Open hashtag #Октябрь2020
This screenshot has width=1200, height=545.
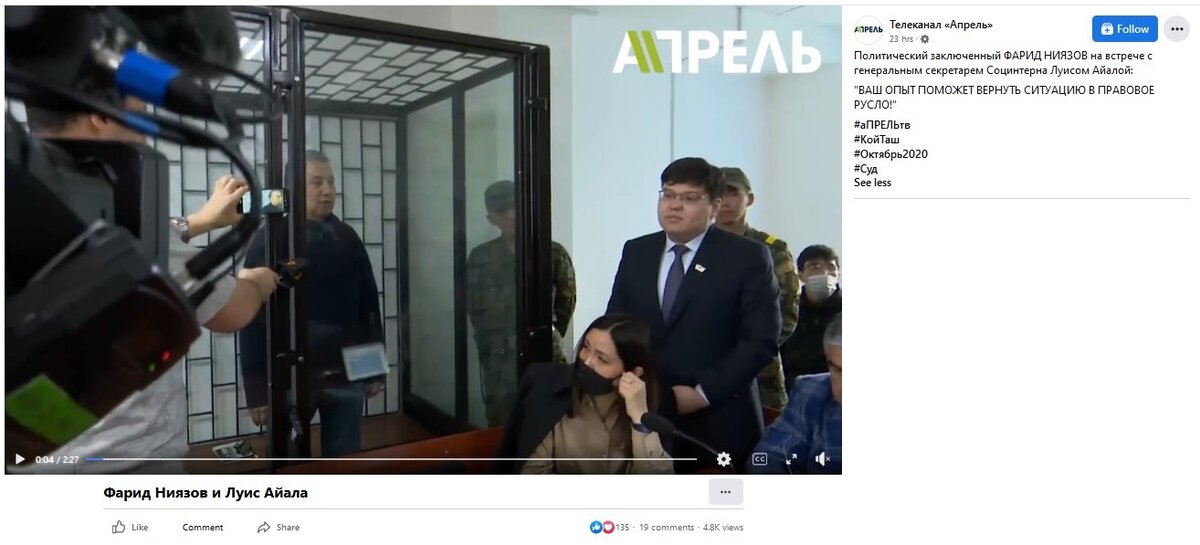[890, 154]
